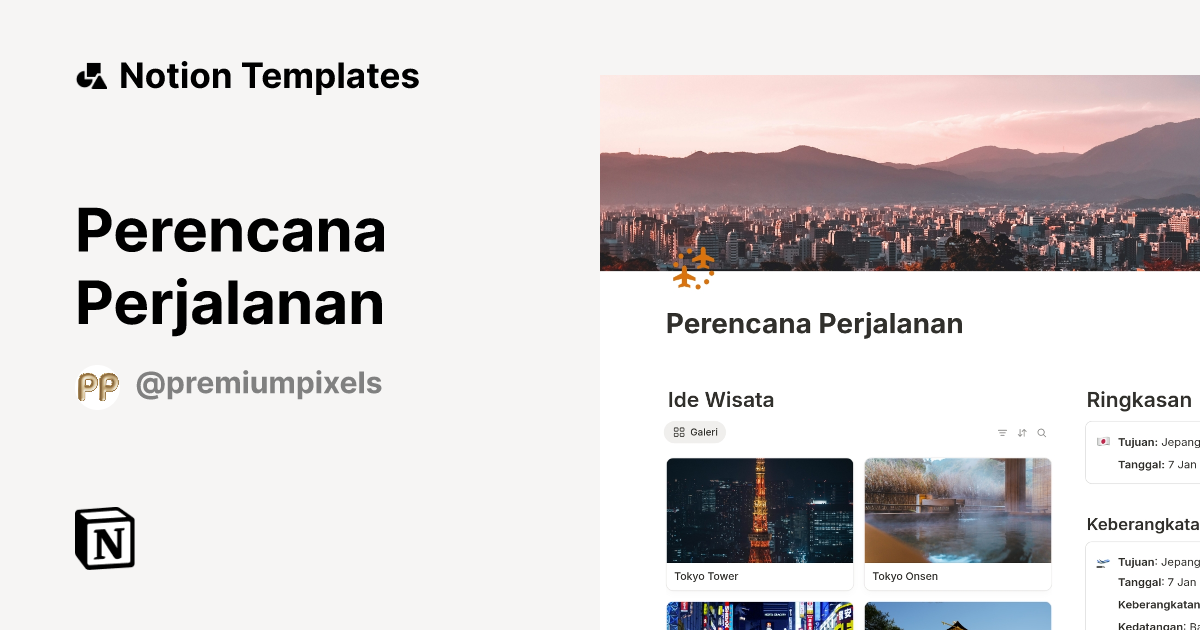Image resolution: width=1200 pixels, height=630 pixels.
Task: Select the pink cityscape cover image
Action: [x=900, y=172]
